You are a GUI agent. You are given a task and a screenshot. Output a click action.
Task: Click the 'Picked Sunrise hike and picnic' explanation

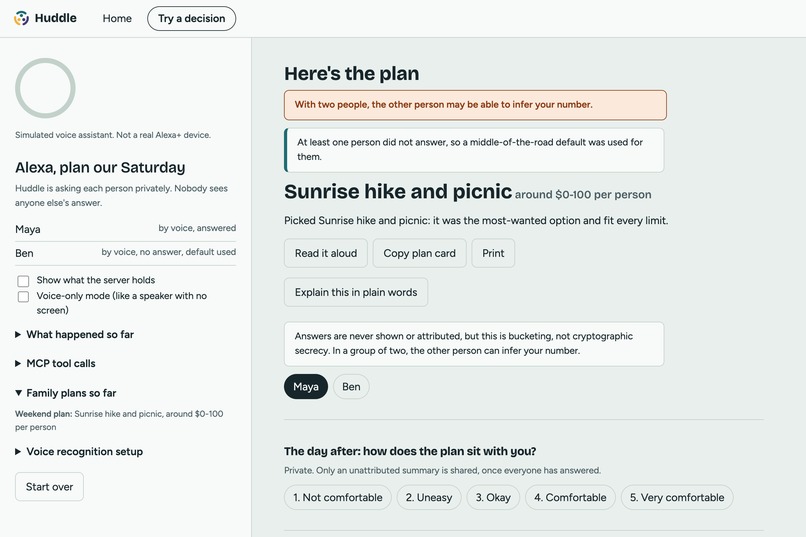click(476, 220)
